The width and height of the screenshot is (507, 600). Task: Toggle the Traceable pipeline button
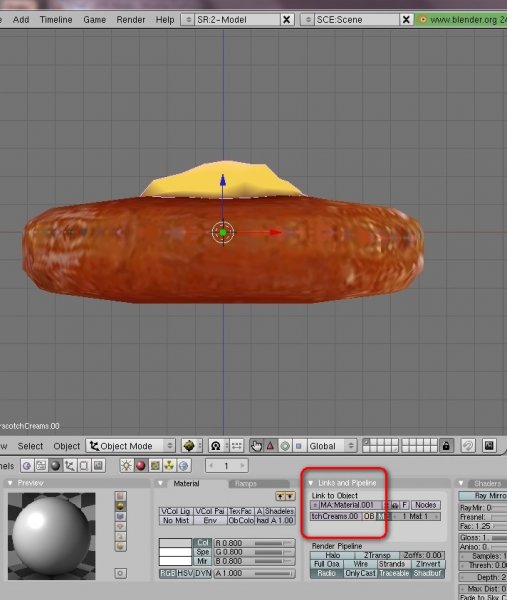(x=394, y=573)
